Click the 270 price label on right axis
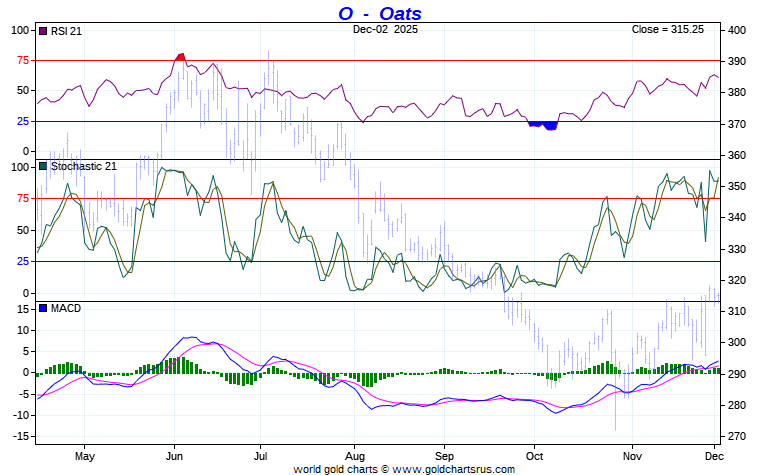760x475 pixels. point(737,436)
